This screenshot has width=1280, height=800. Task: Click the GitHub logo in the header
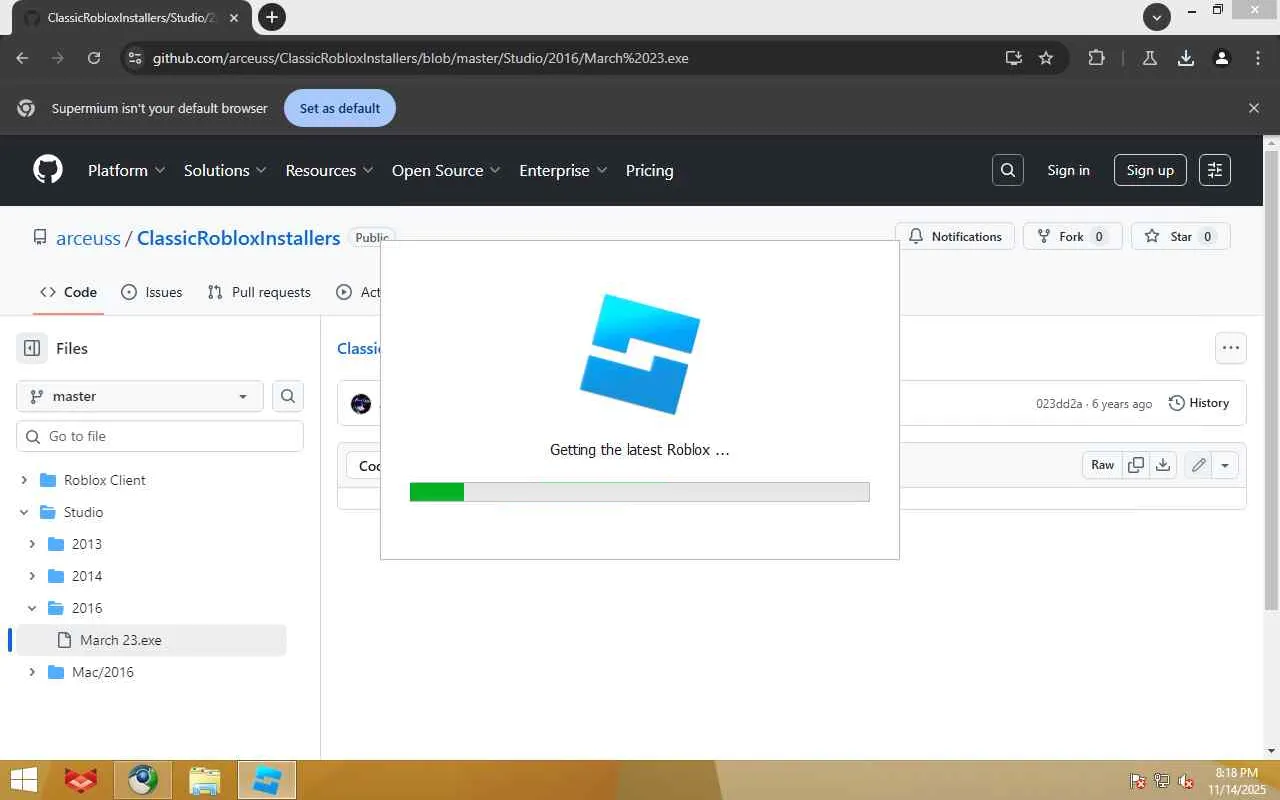coord(48,170)
